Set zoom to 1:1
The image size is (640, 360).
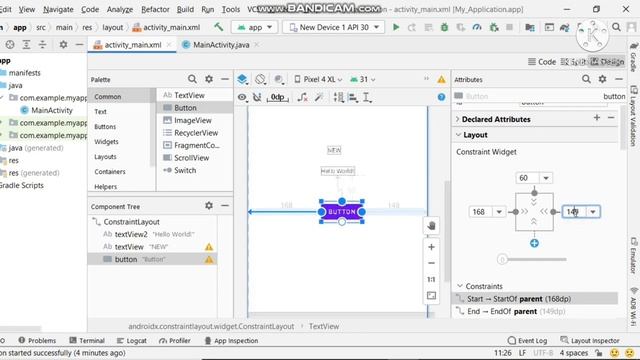(x=431, y=280)
